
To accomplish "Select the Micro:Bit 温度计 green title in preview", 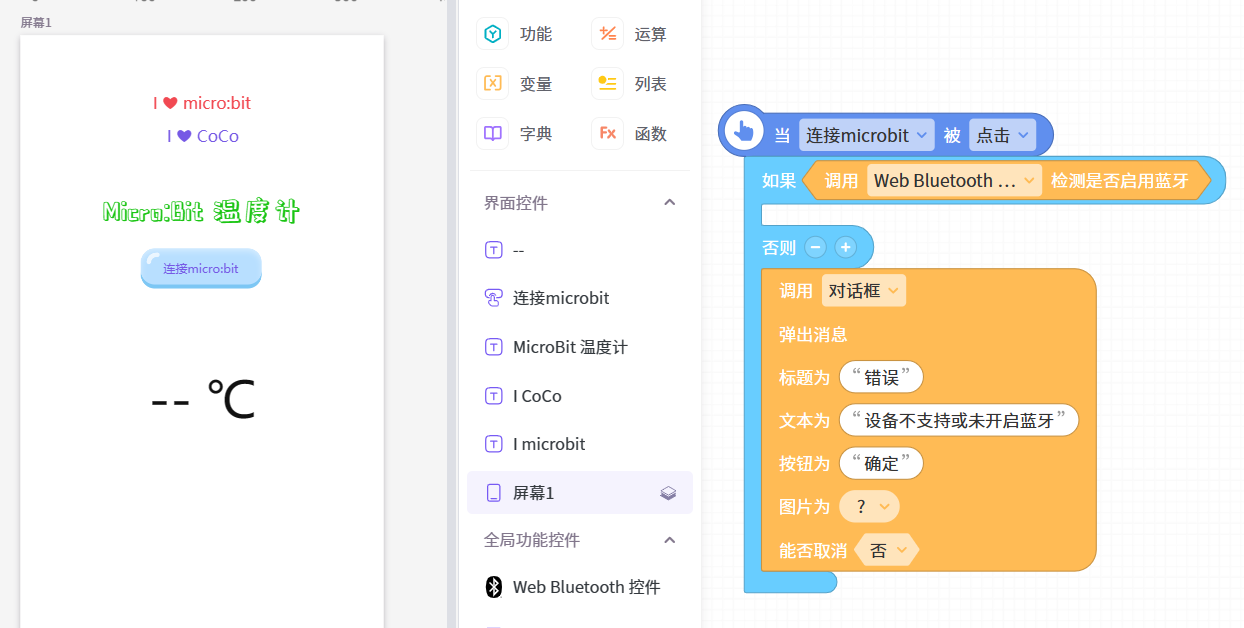I will coord(201,212).
